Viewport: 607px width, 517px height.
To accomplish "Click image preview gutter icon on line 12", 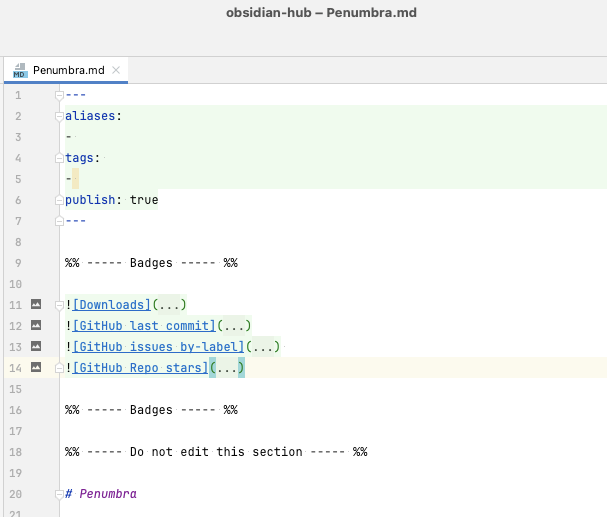I will tap(36, 325).
